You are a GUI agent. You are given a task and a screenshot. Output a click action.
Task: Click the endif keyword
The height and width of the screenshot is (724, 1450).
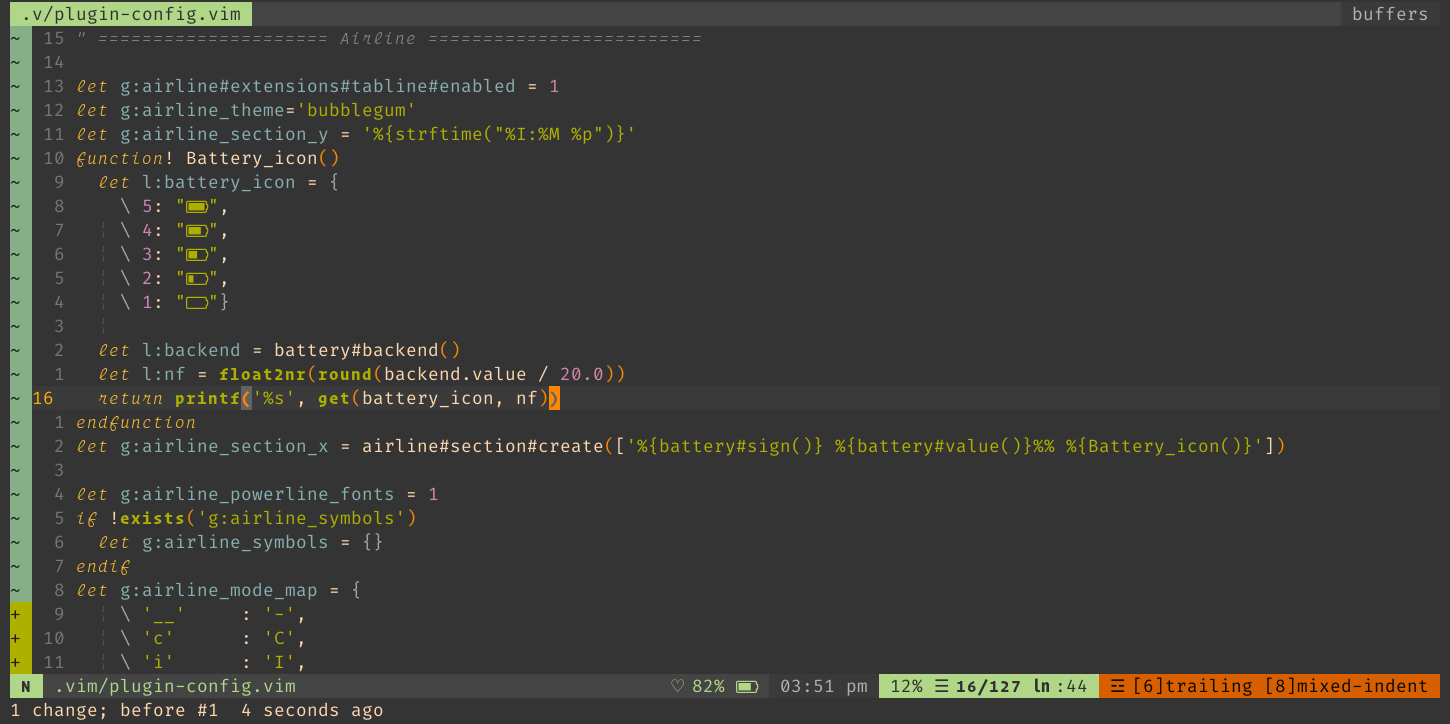coord(103,566)
